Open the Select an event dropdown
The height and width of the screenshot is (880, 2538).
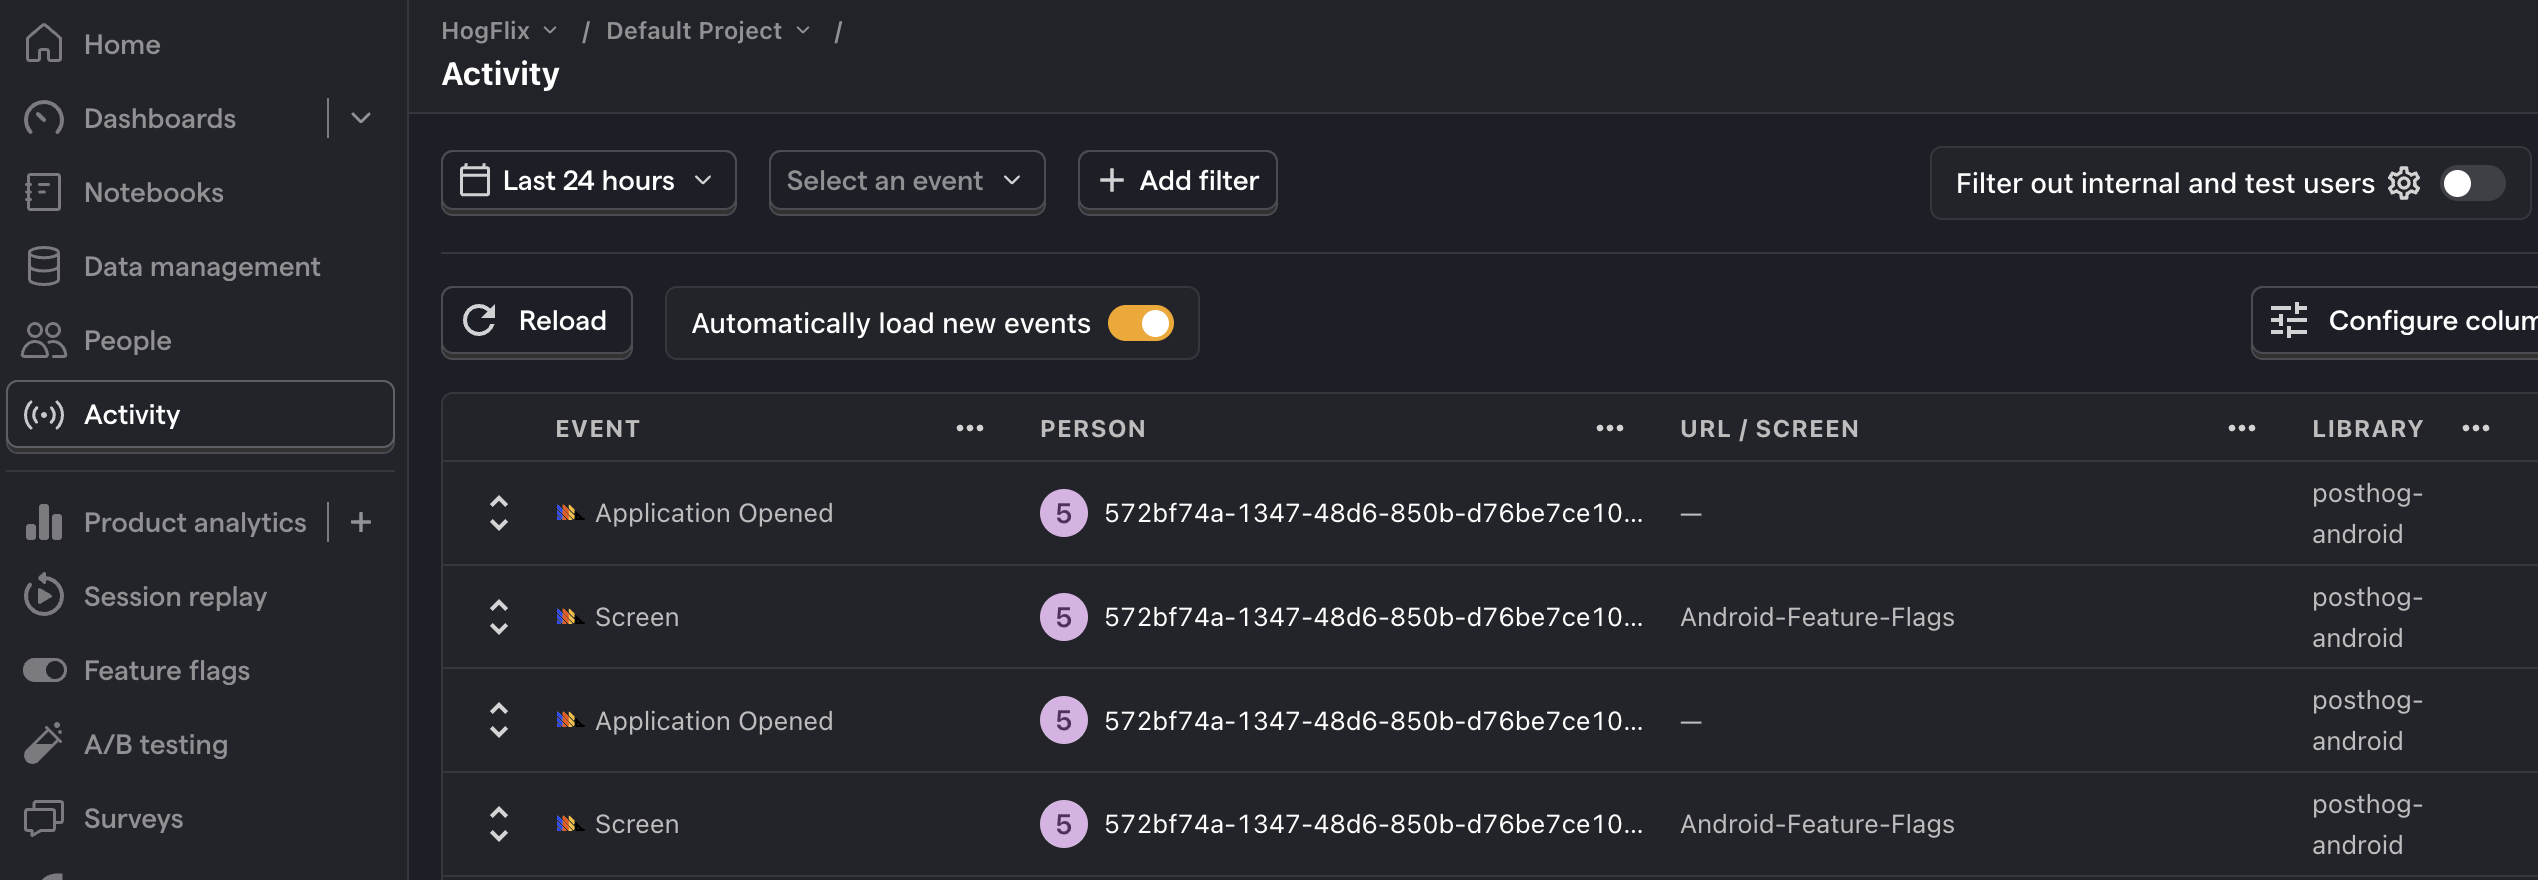click(906, 181)
